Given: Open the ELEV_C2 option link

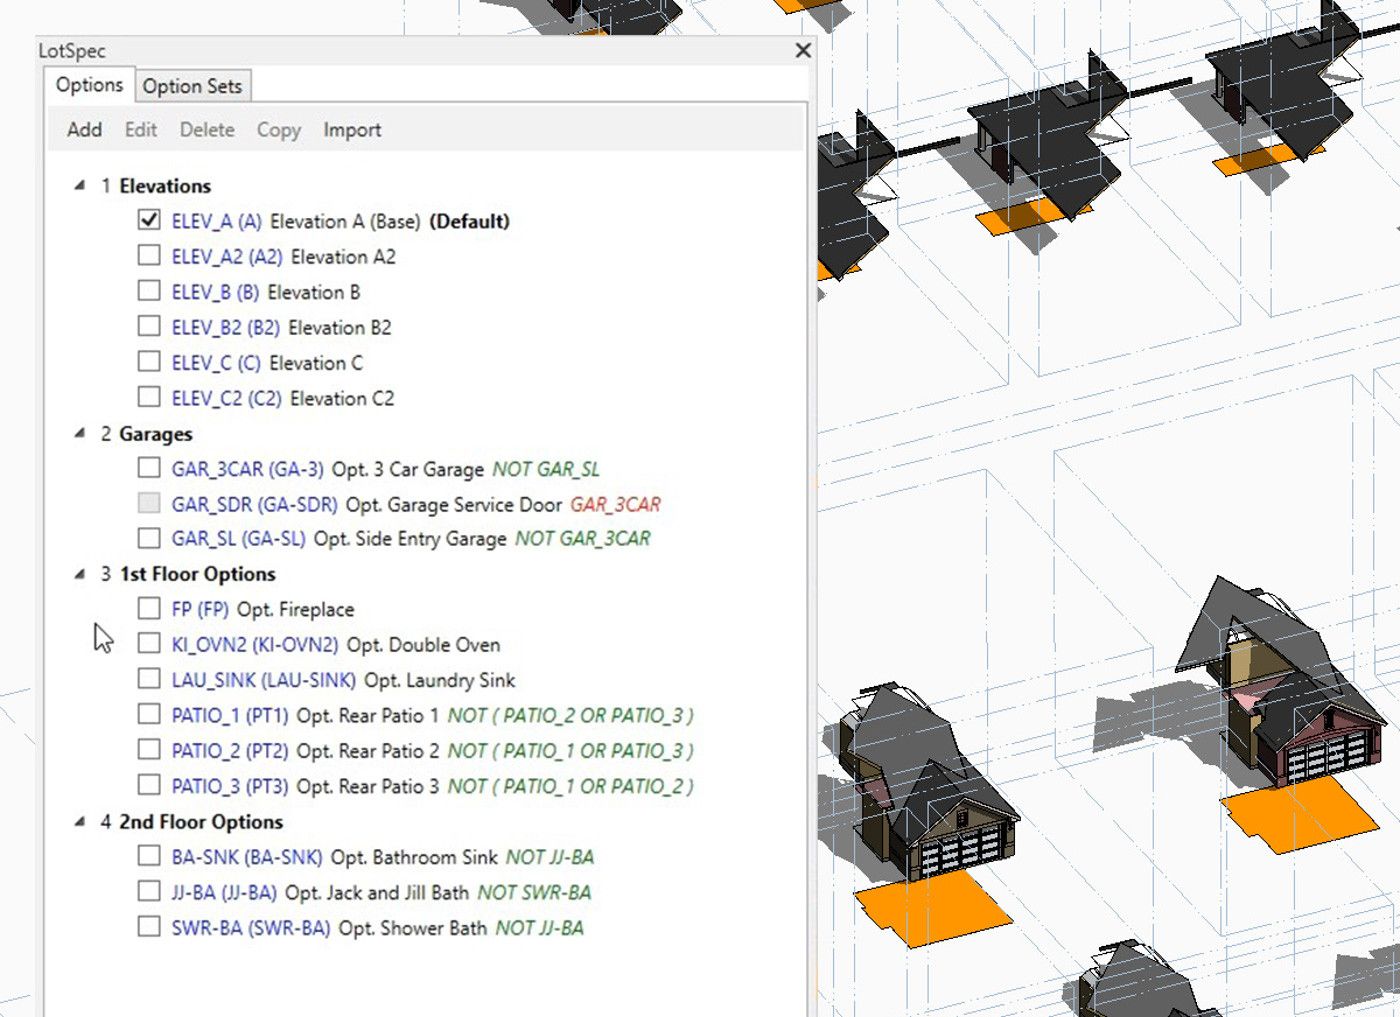Looking at the screenshot, I should tap(230, 398).
